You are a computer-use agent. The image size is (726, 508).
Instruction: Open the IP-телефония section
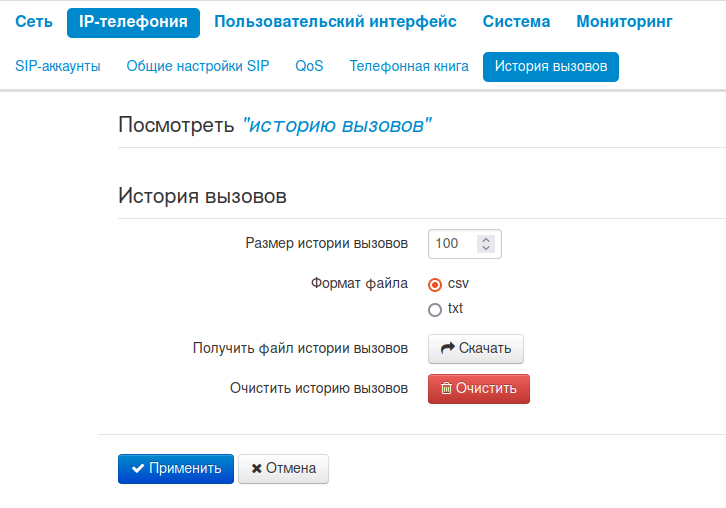click(133, 21)
